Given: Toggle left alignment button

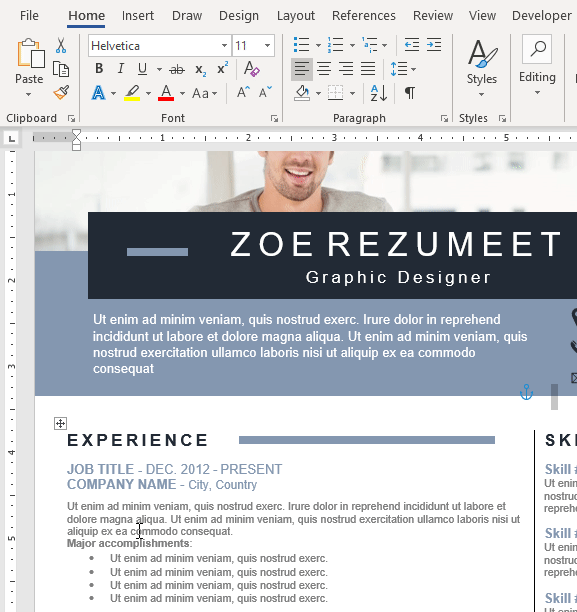Looking at the screenshot, I should [x=302, y=69].
